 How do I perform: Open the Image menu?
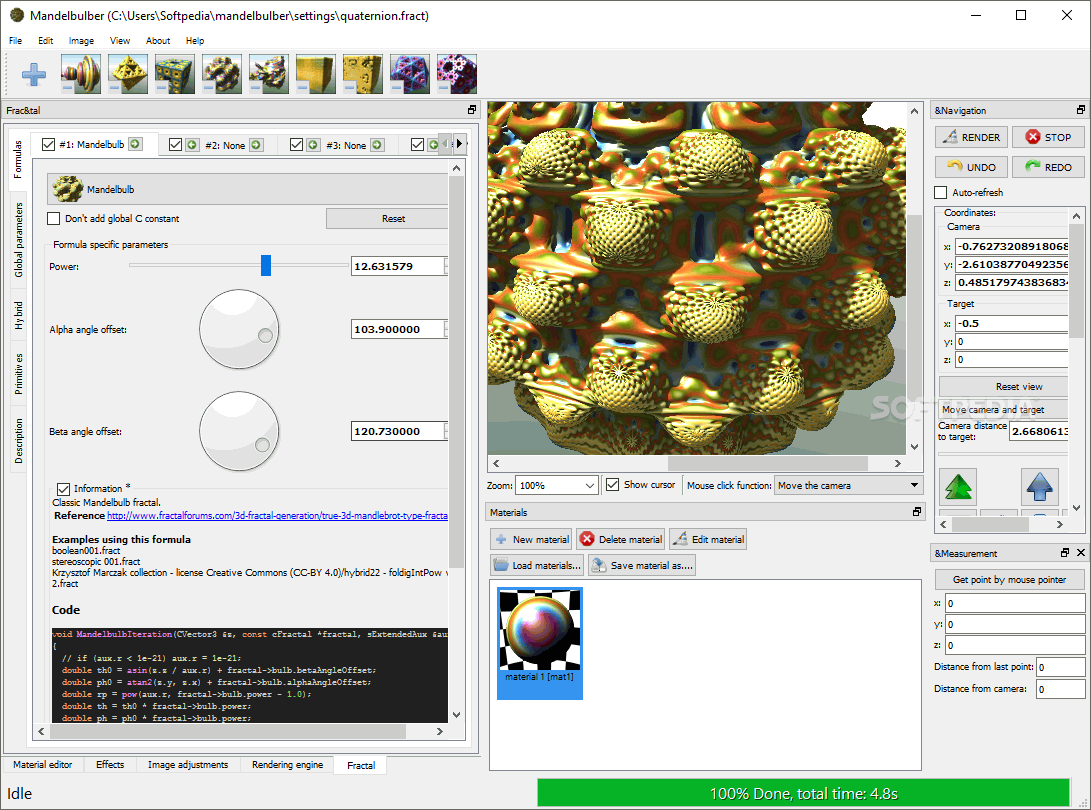[x=81, y=40]
